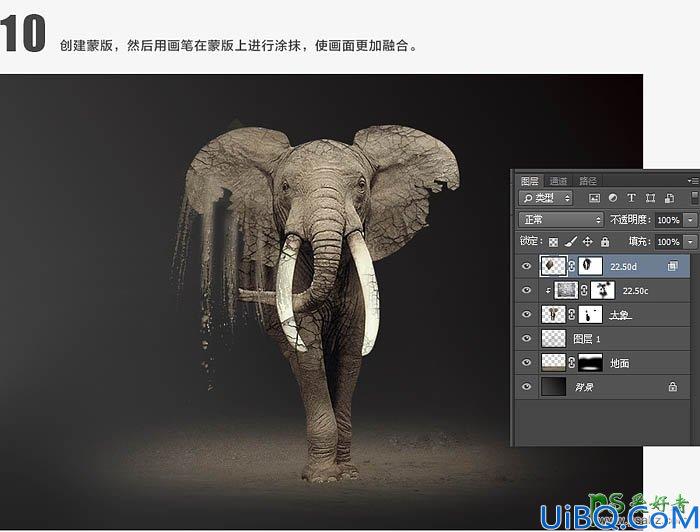The height and width of the screenshot is (532, 700).
Task: Select the 图层 1 layer thumbnail
Action: click(554, 339)
